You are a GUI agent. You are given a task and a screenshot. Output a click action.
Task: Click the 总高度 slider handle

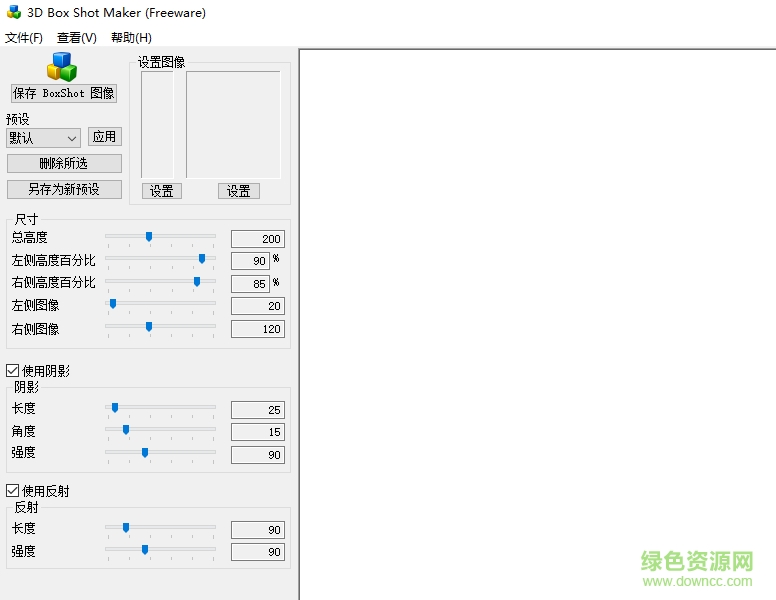148,237
